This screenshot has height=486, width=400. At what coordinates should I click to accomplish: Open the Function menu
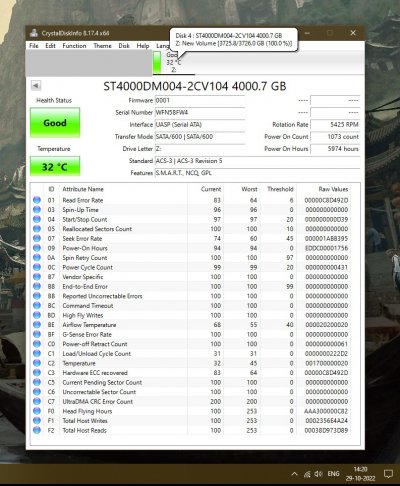(74, 46)
